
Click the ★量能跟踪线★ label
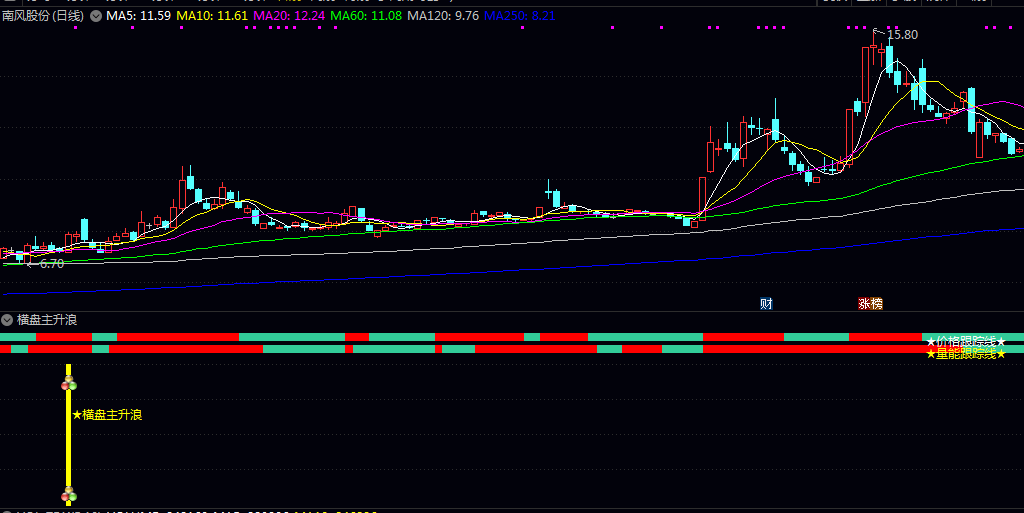point(966,354)
